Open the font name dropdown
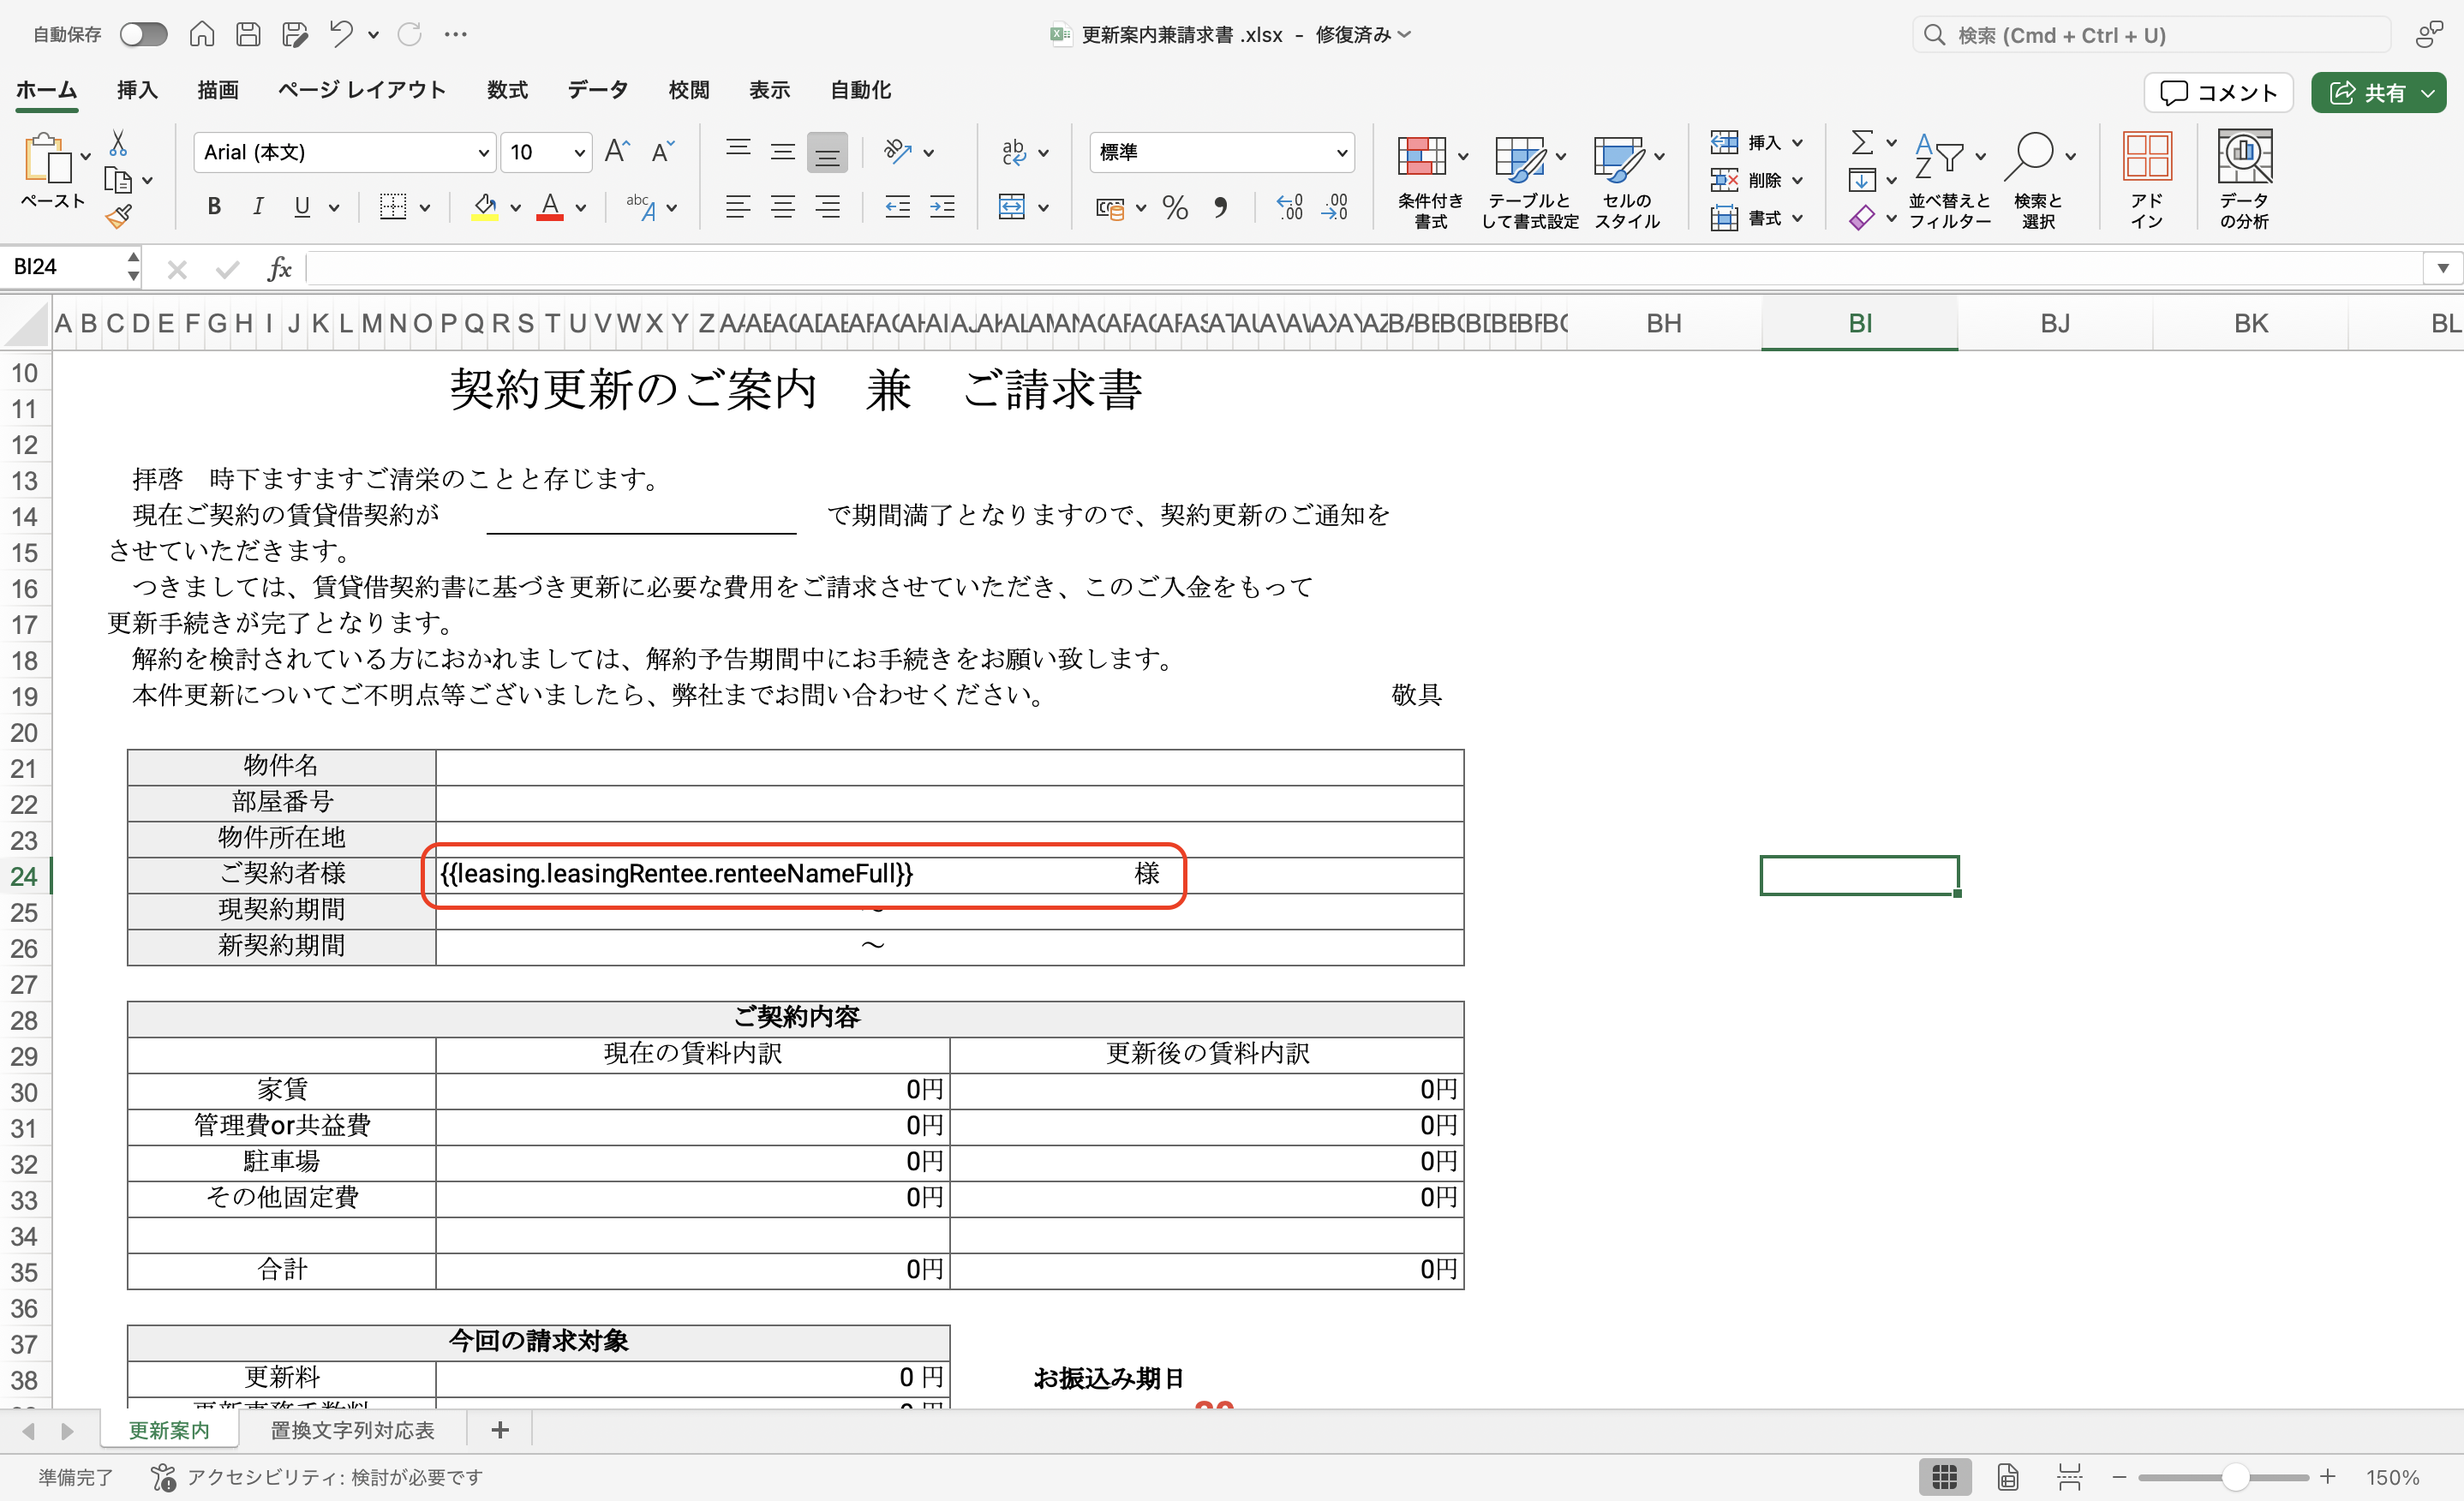The width and height of the screenshot is (2464, 1501). [484, 153]
